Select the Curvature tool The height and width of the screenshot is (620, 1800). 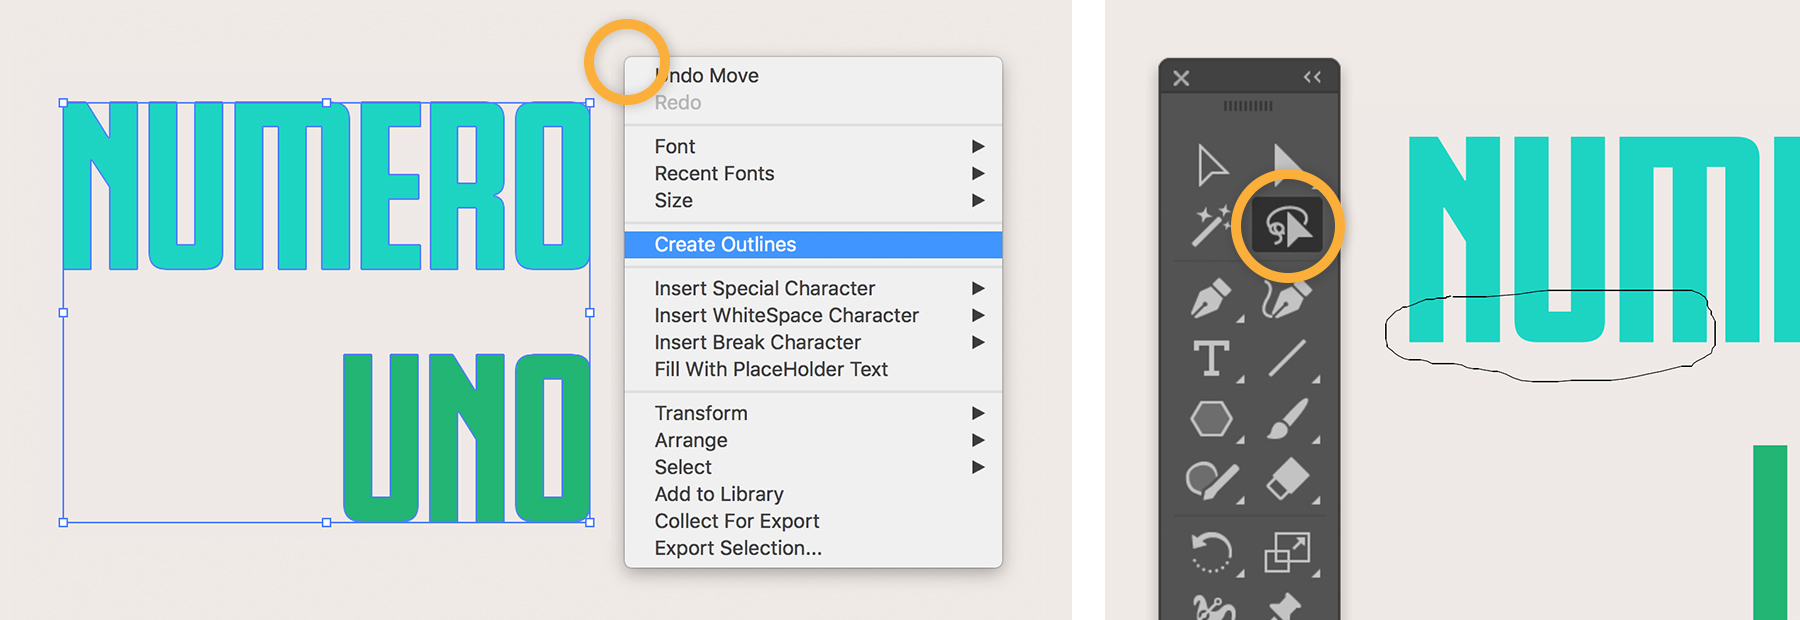[x=1286, y=298]
